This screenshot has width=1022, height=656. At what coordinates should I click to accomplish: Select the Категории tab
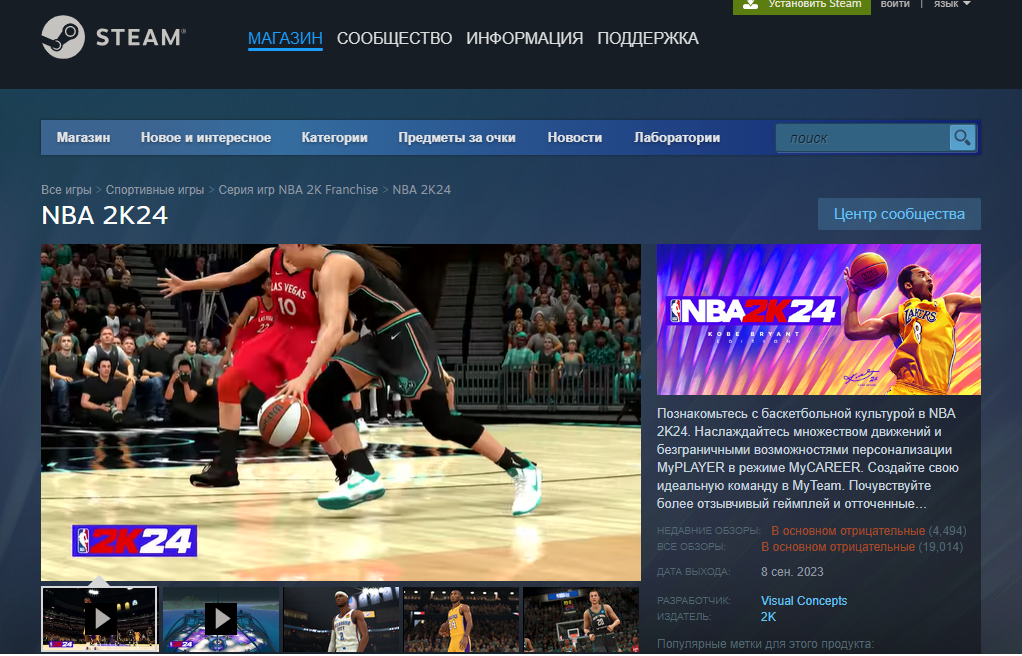[x=334, y=138]
